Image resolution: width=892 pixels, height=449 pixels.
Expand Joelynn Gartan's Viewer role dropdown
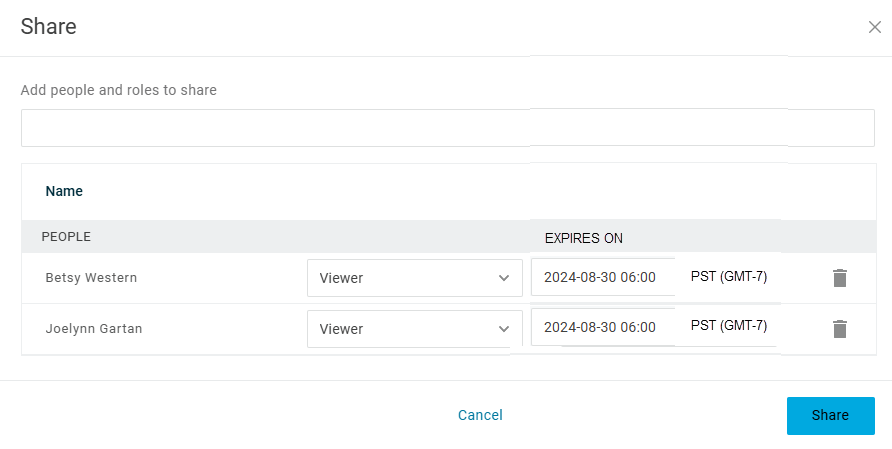click(414, 329)
